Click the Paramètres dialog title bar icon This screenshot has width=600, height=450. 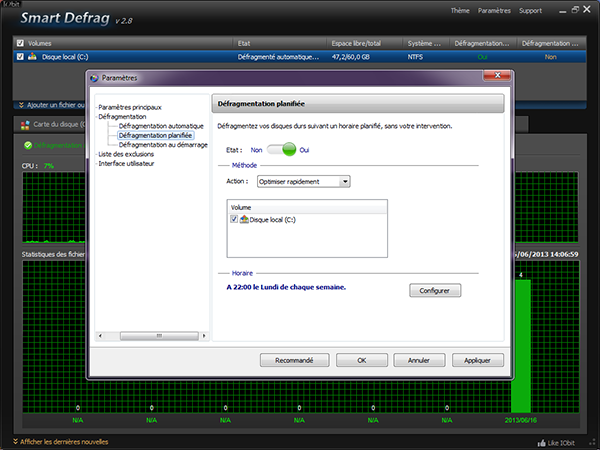(95, 77)
